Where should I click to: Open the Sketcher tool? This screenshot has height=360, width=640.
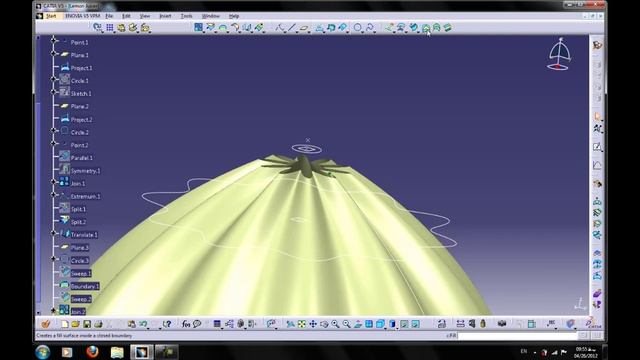point(597,147)
